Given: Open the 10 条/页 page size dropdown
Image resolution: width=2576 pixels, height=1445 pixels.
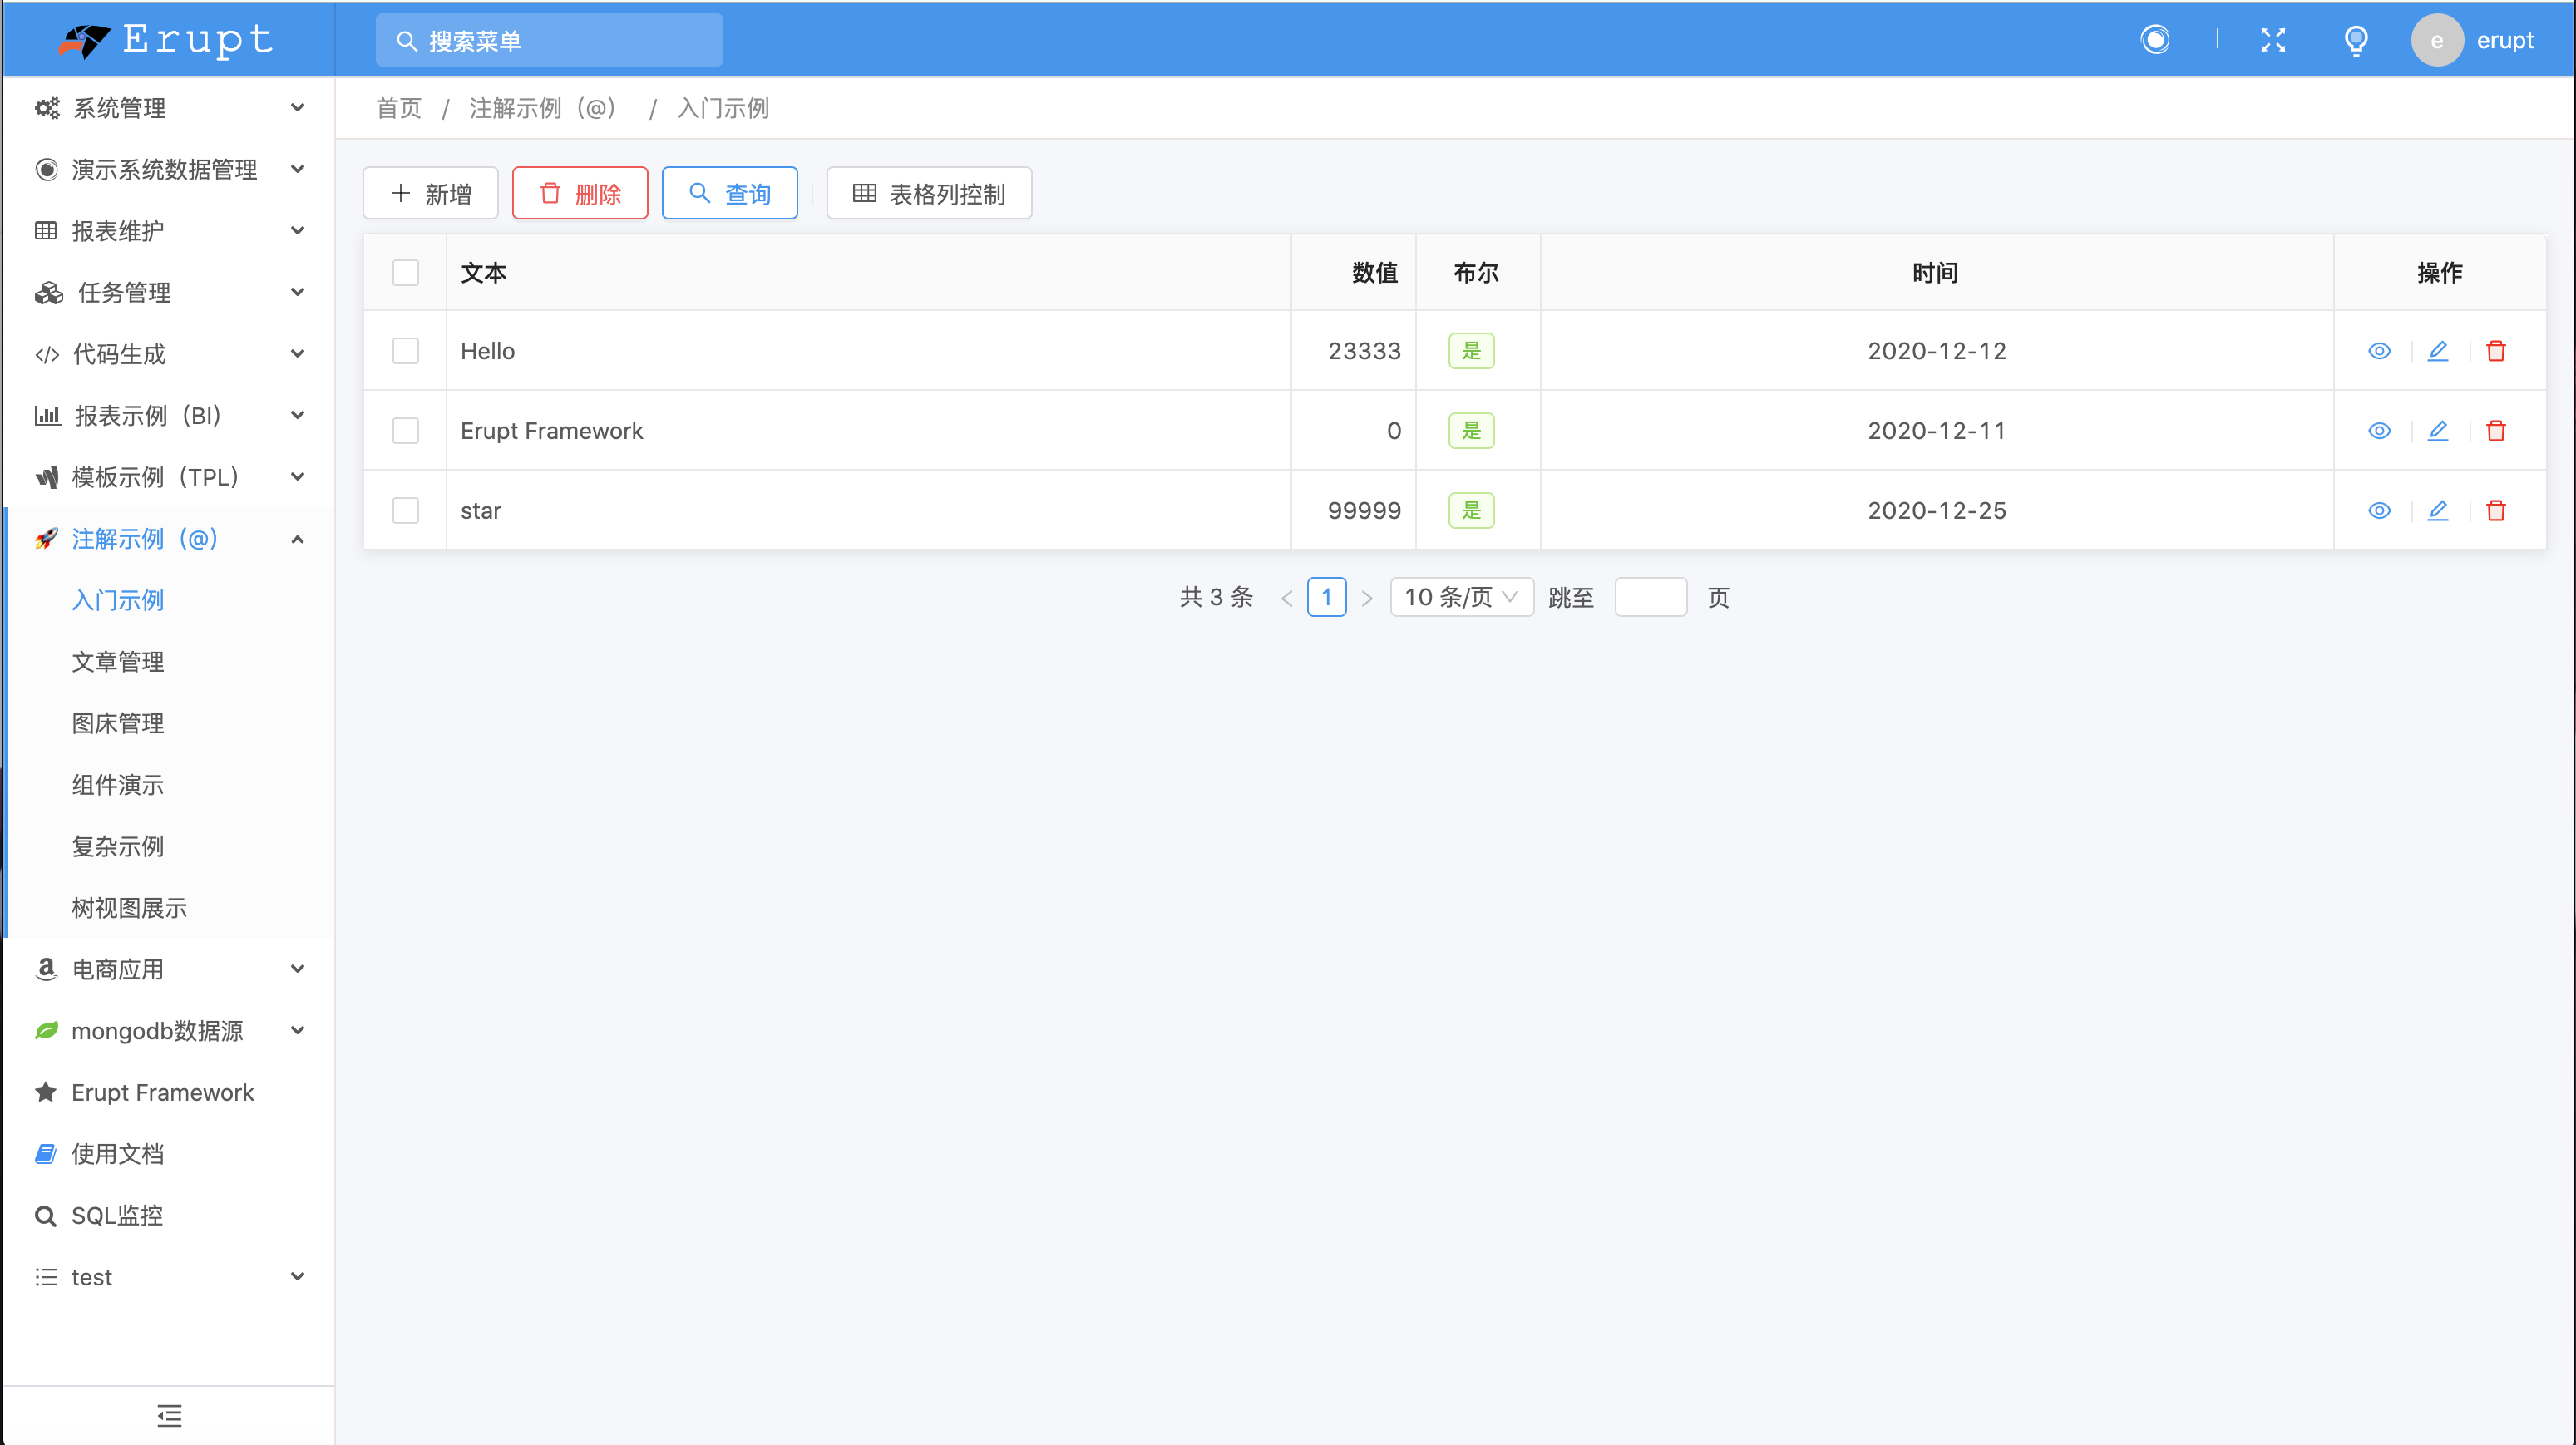Looking at the screenshot, I should pos(1460,597).
